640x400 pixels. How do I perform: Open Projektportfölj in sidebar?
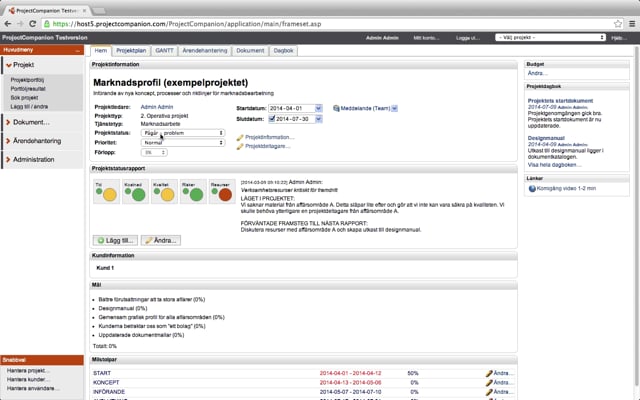27,80
